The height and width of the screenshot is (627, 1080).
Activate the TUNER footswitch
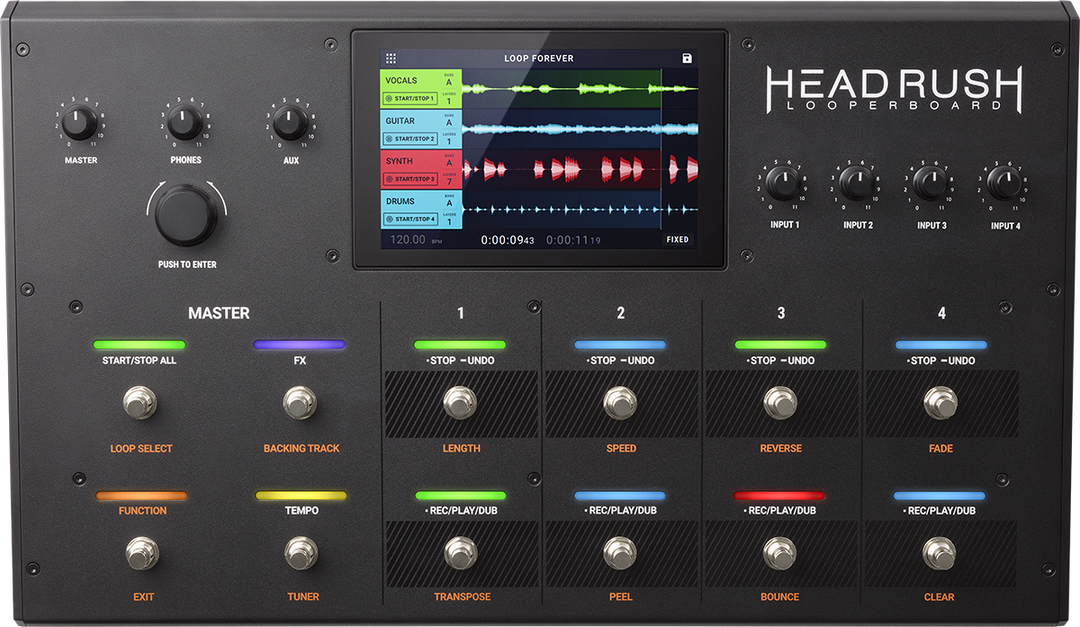303,552
